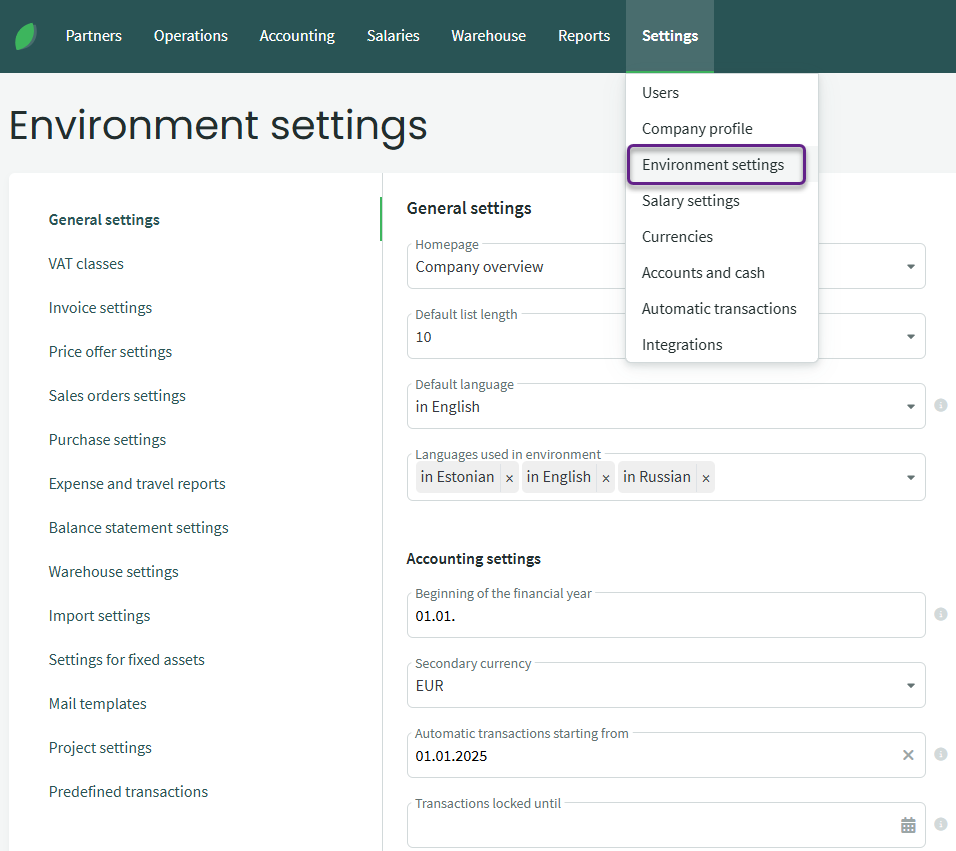Image resolution: width=956 pixels, height=851 pixels.
Task: Expand the Default language dropdown
Action: [x=910, y=407]
